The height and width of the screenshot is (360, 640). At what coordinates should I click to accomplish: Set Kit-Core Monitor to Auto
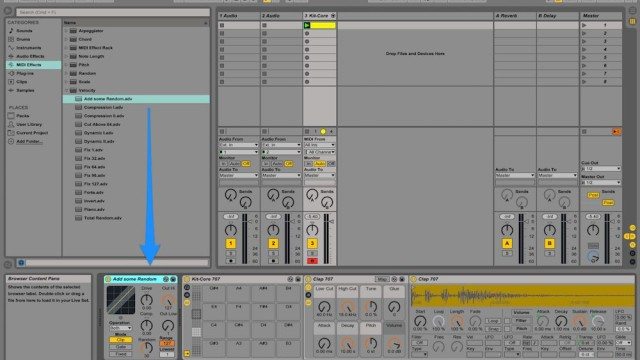[x=320, y=164]
